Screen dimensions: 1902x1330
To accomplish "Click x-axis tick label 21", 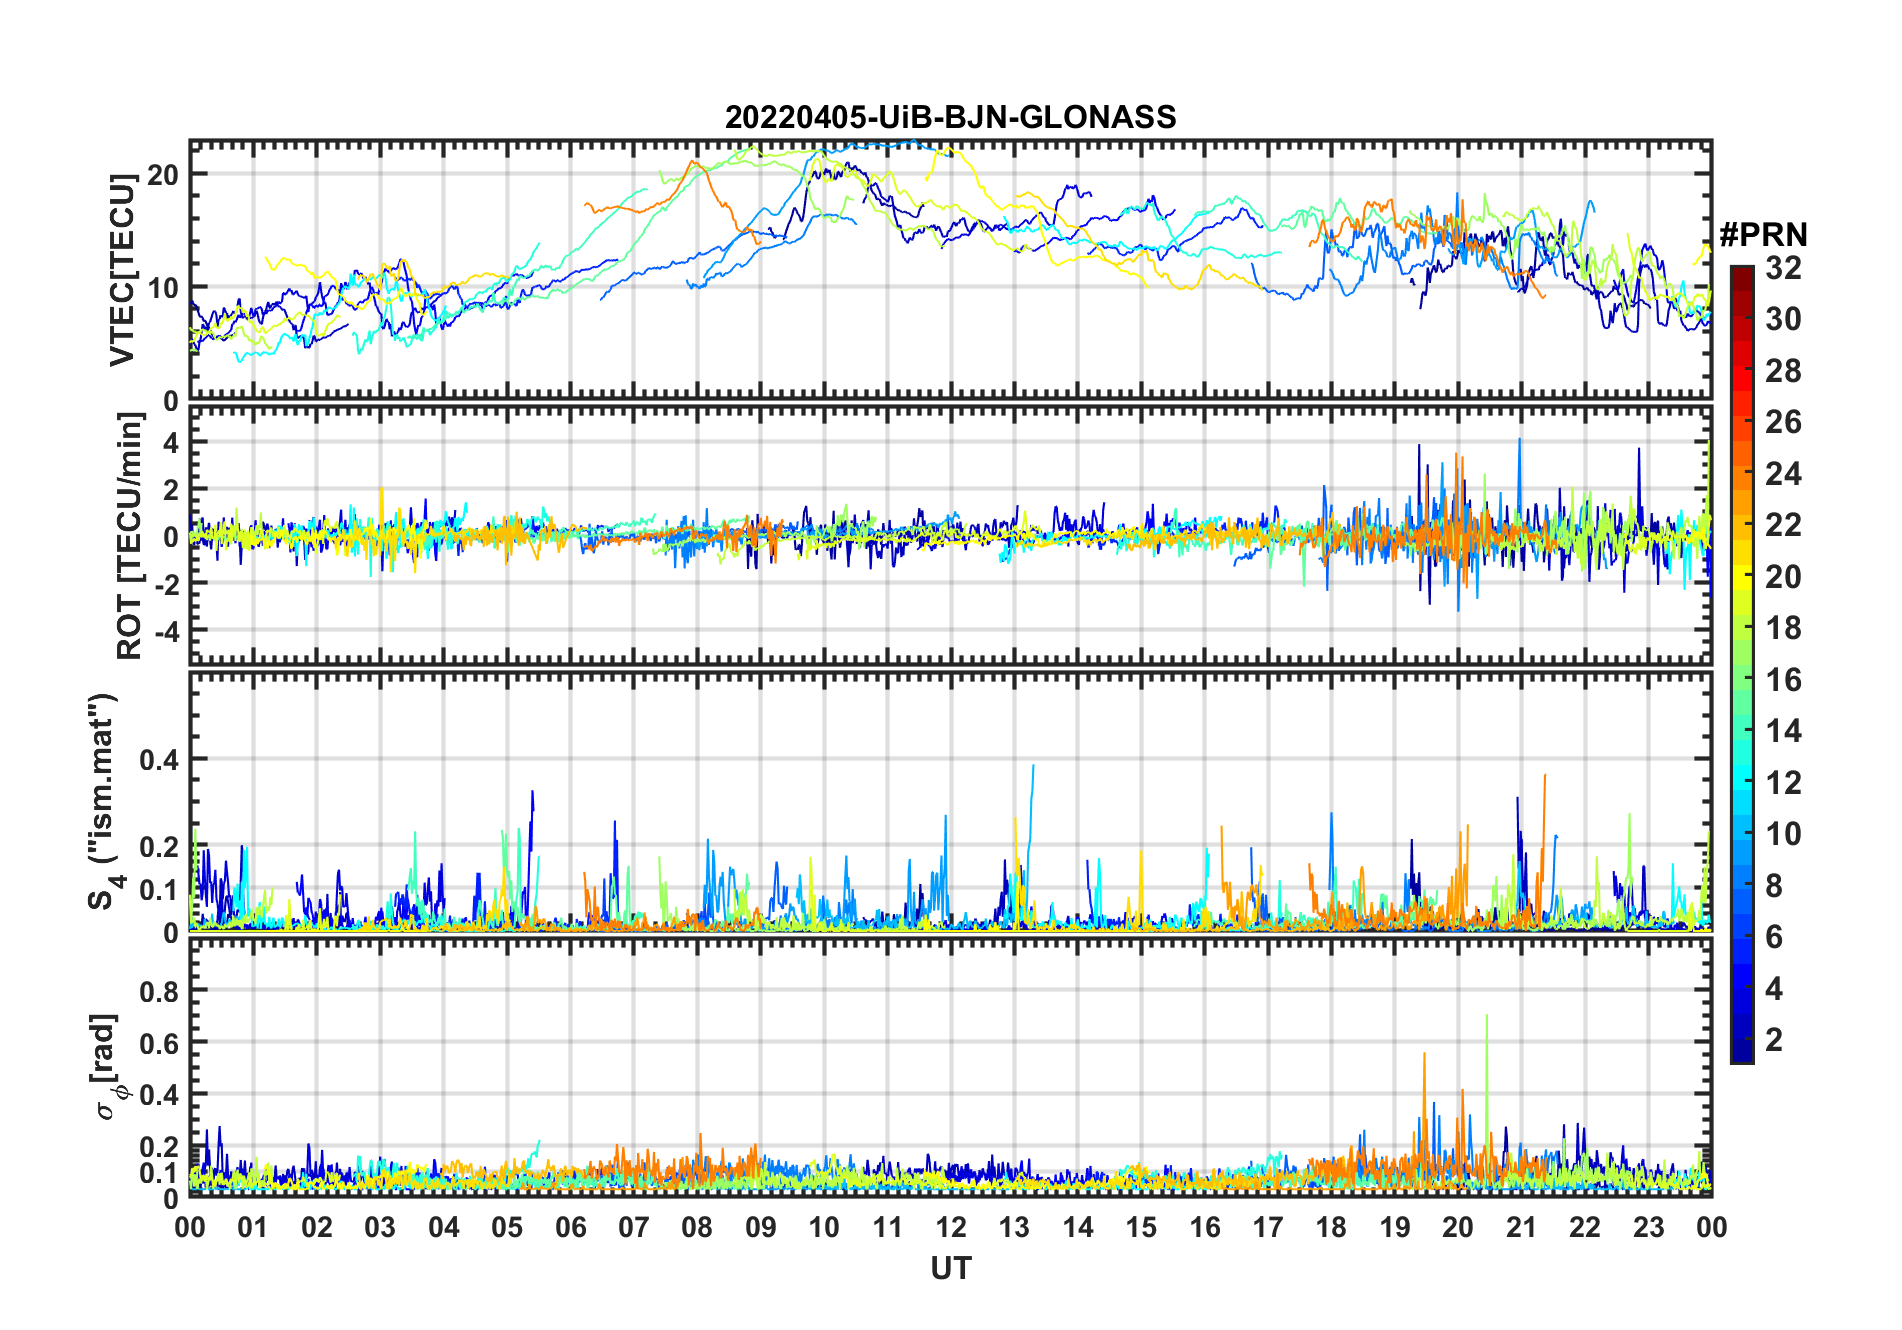I will pos(1521,1227).
